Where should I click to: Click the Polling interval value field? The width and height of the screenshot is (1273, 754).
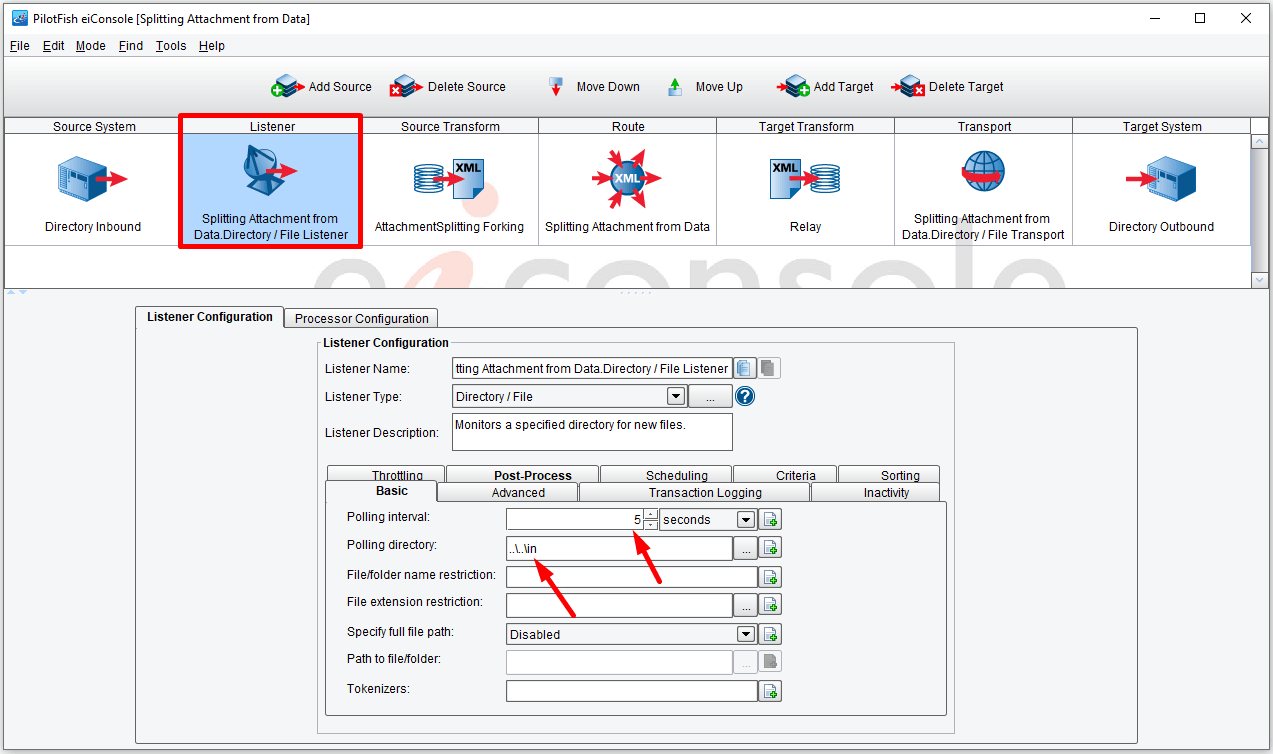(x=574, y=520)
